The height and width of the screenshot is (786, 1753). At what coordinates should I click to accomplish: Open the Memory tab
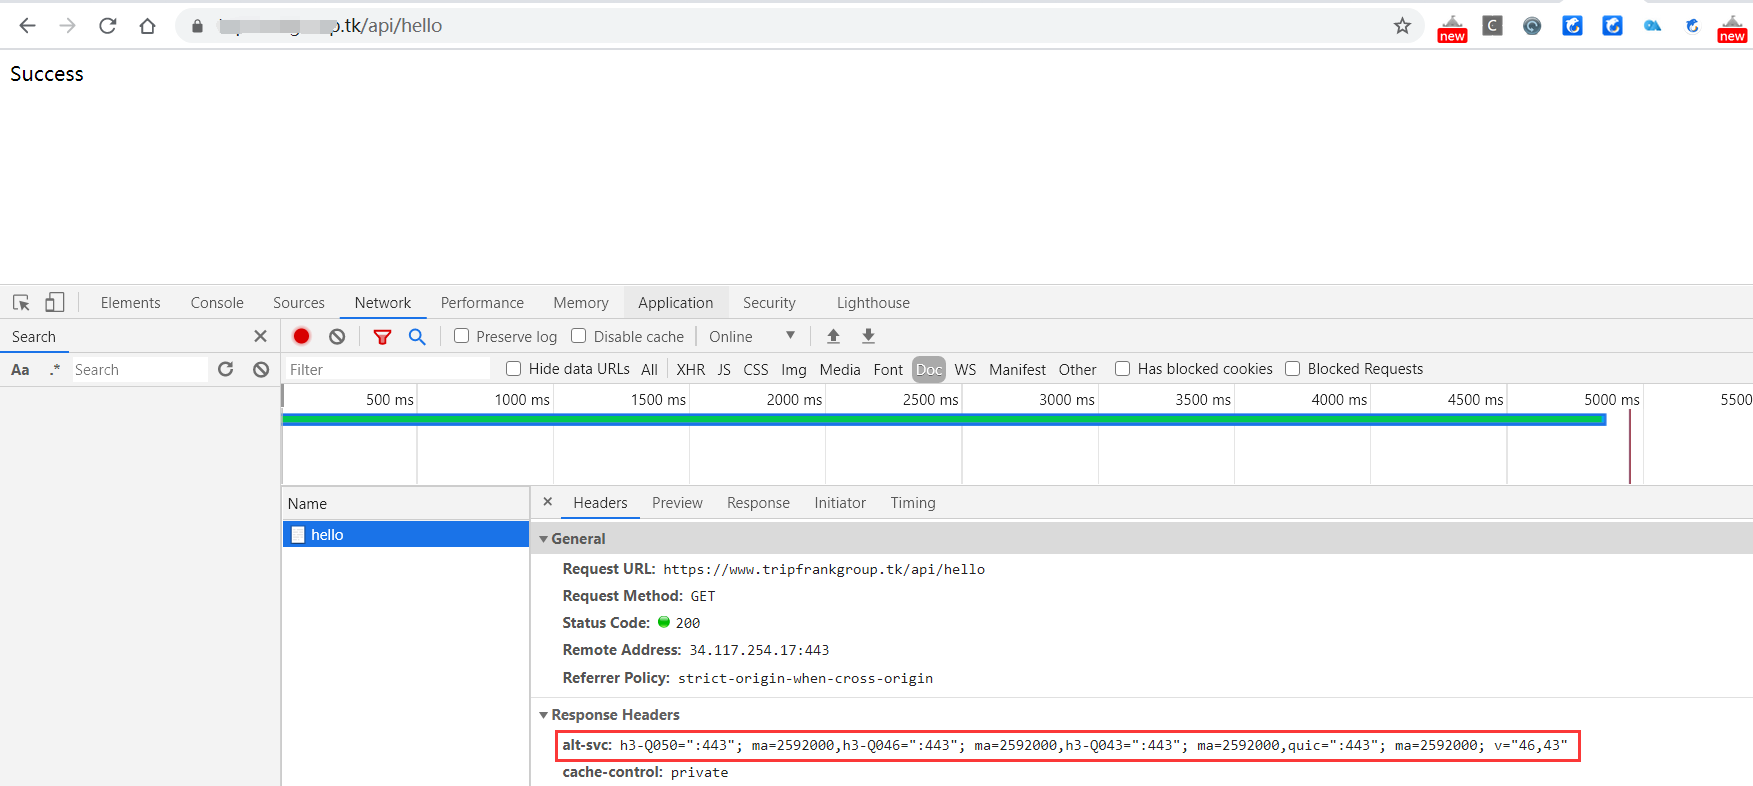(581, 303)
